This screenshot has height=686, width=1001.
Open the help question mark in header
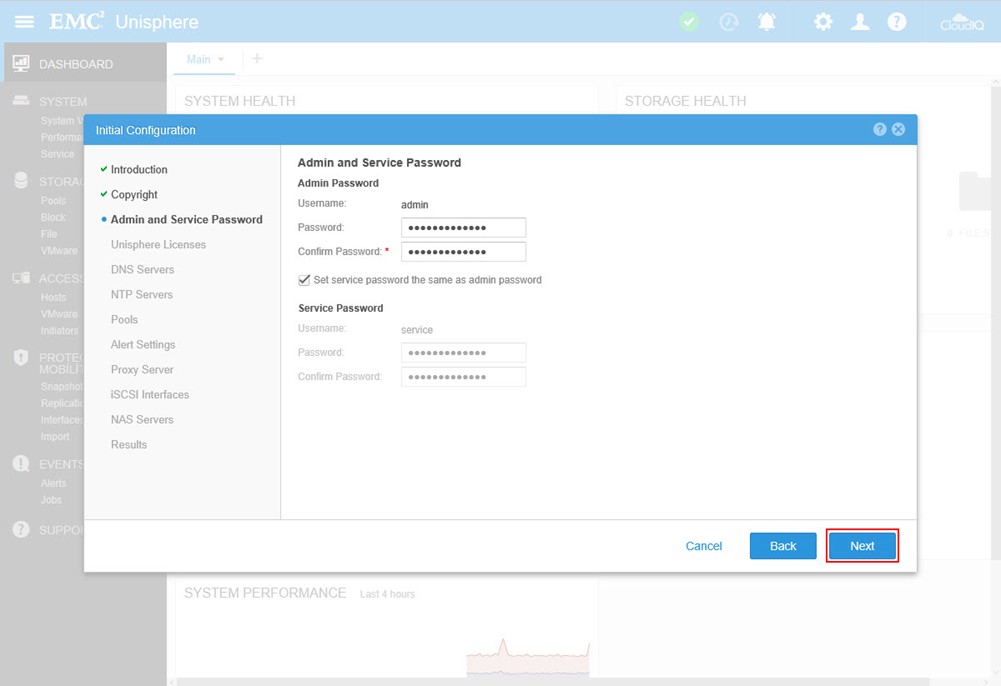point(896,22)
